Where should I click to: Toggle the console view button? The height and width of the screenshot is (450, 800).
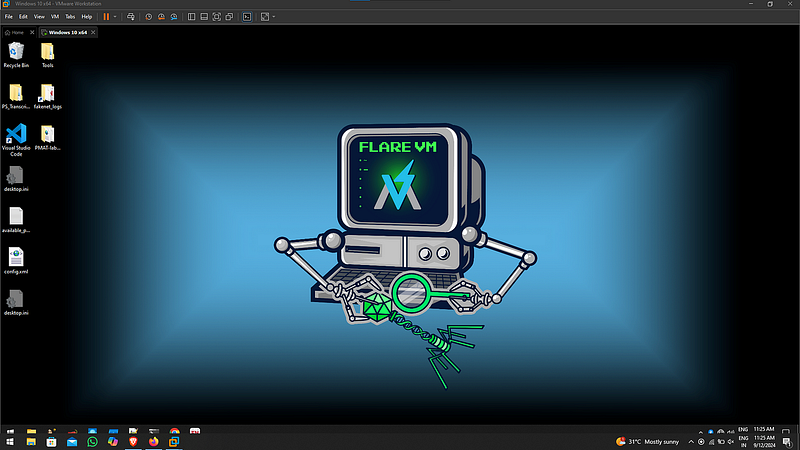tap(247, 17)
